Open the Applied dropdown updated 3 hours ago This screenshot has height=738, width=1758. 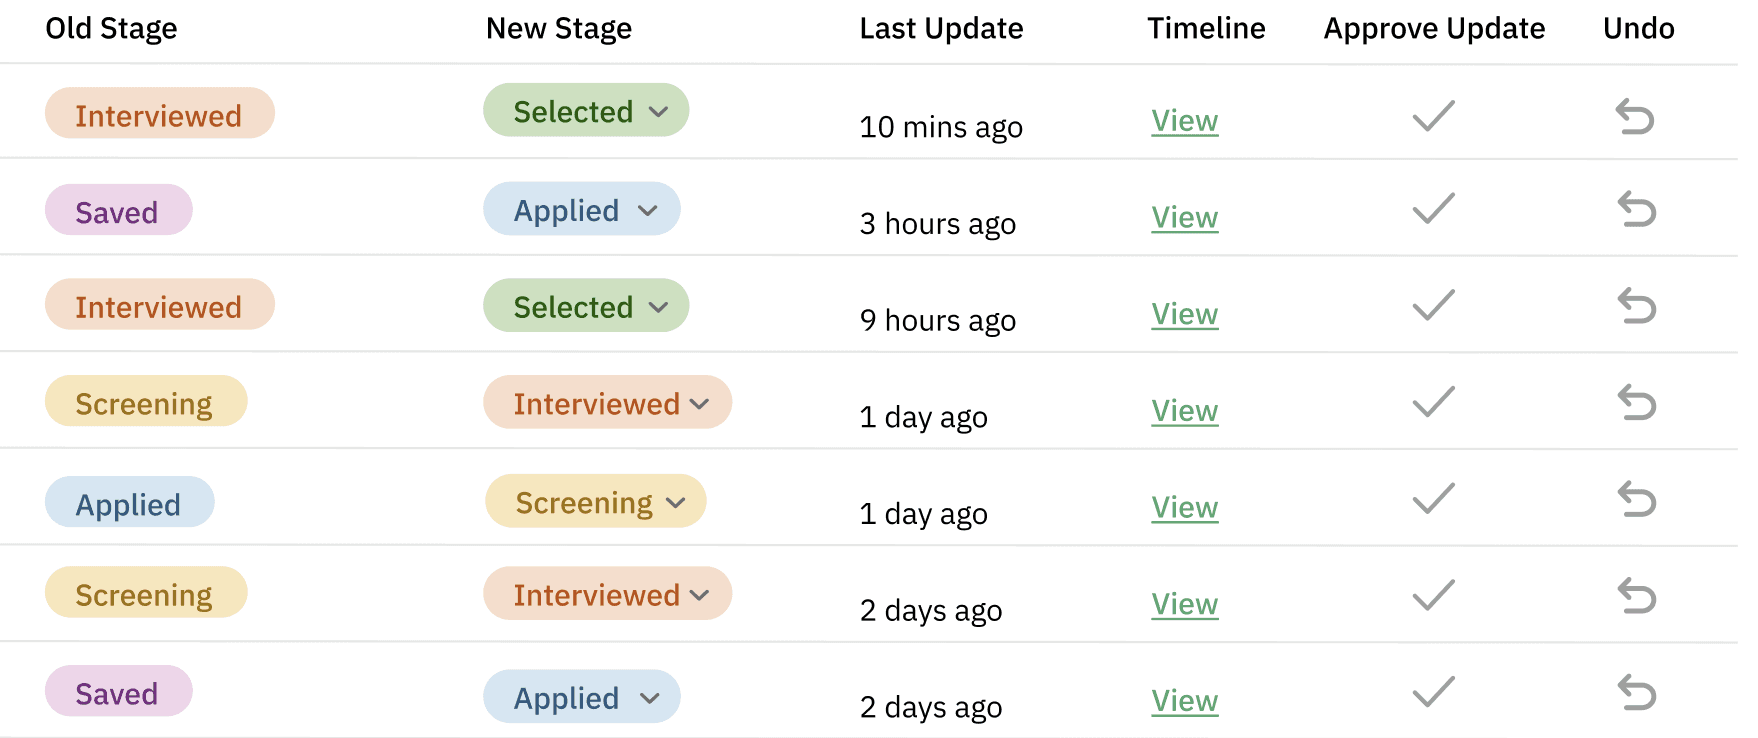pyautogui.click(x=582, y=210)
